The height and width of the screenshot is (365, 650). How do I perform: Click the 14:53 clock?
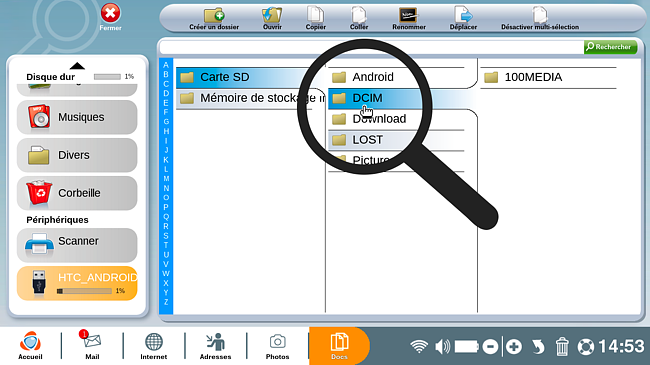(621, 346)
